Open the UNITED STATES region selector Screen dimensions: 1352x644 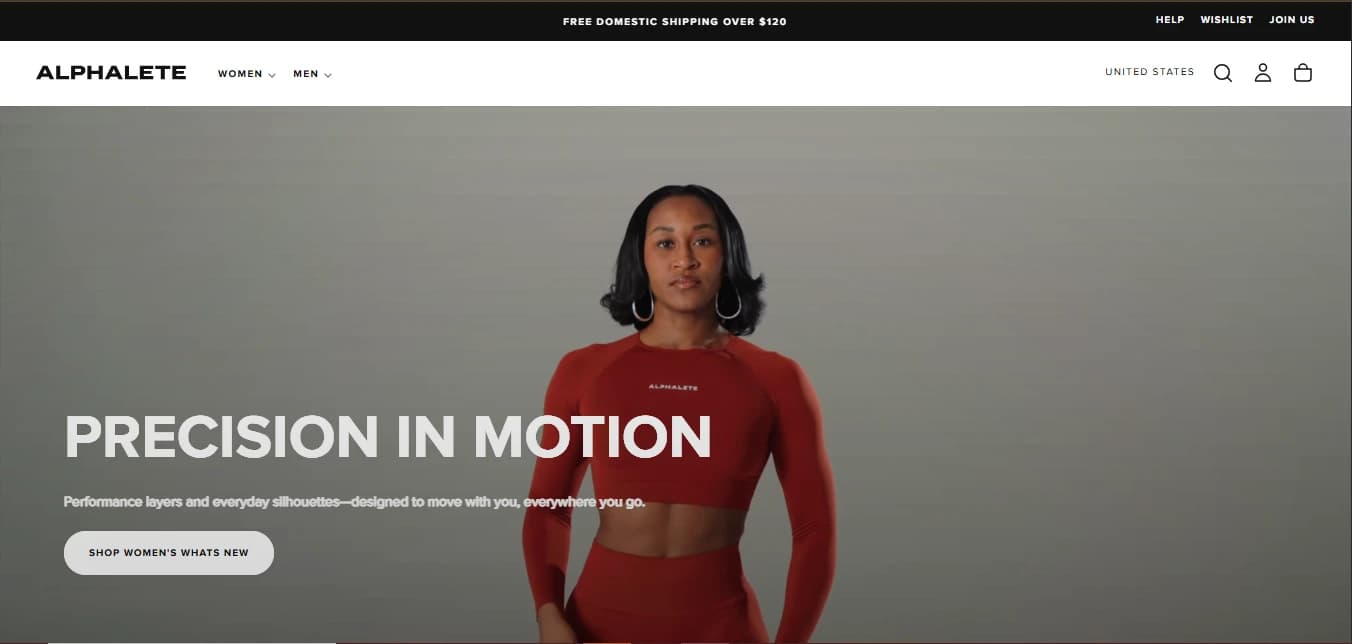point(1150,72)
